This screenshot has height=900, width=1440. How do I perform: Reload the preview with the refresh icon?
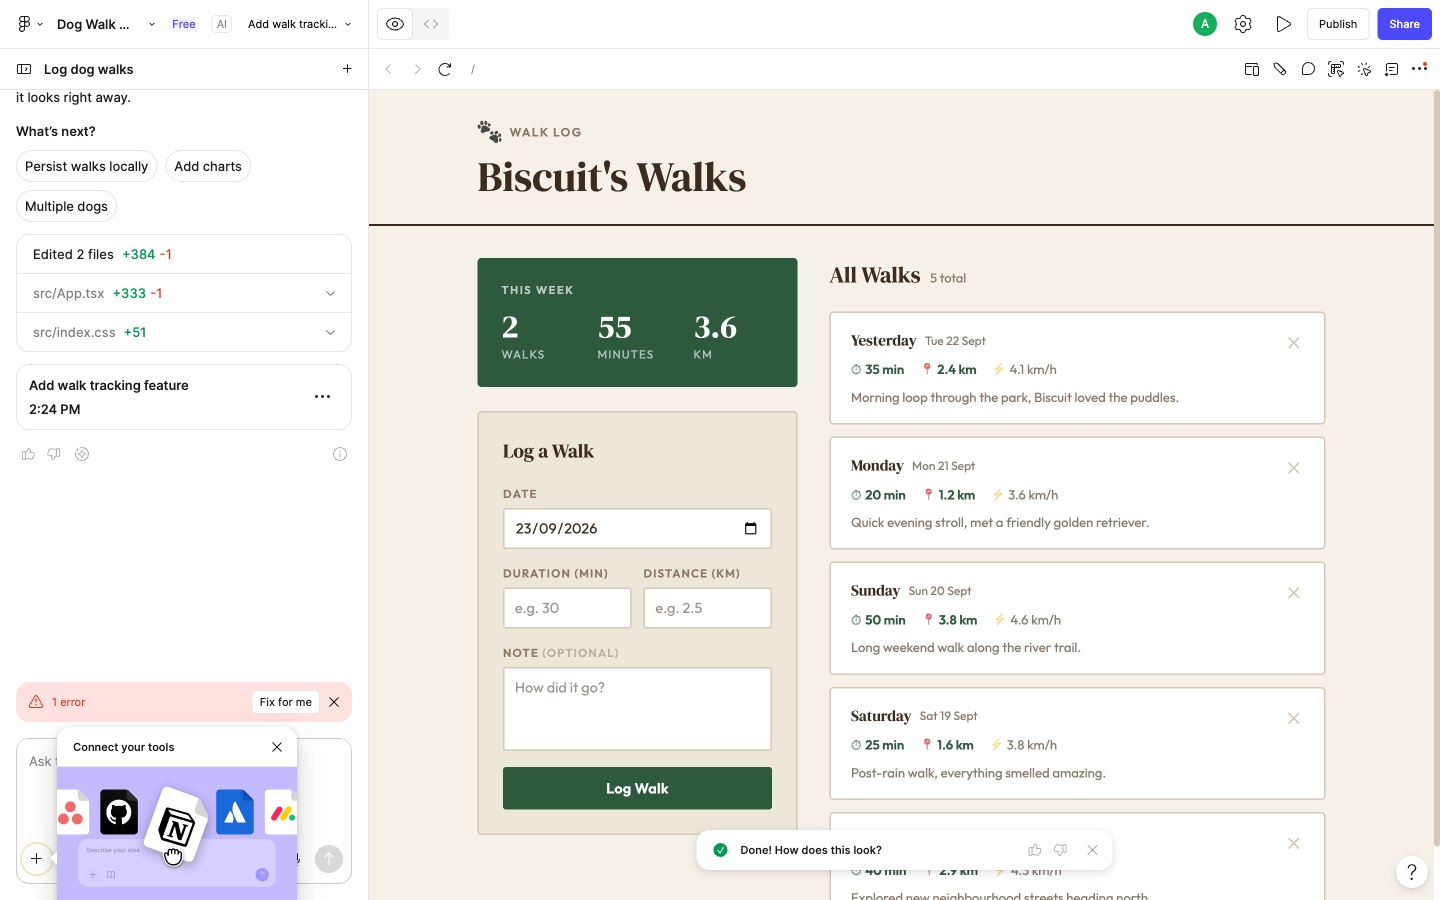(x=445, y=69)
